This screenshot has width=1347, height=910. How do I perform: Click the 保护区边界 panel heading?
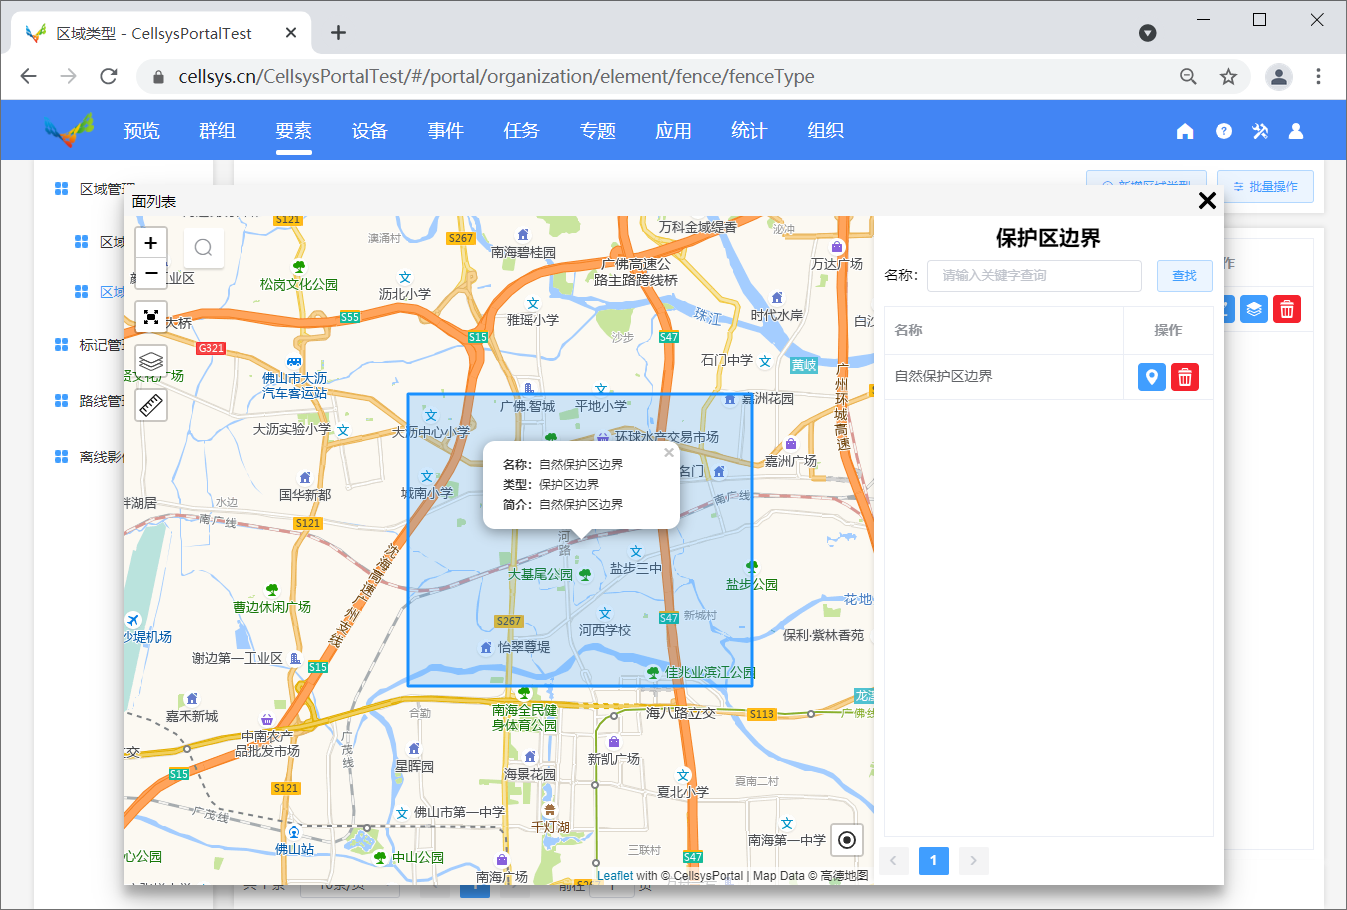tap(1048, 238)
